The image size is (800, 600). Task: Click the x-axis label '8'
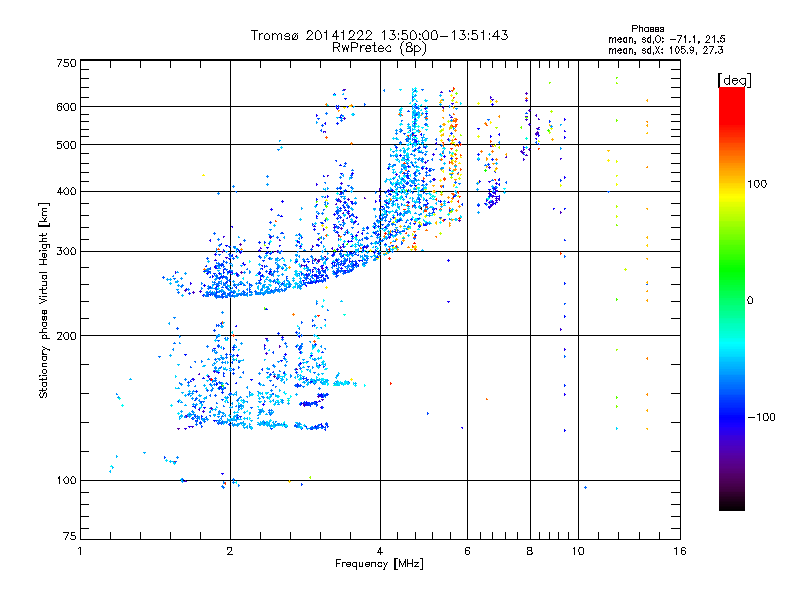click(530, 551)
